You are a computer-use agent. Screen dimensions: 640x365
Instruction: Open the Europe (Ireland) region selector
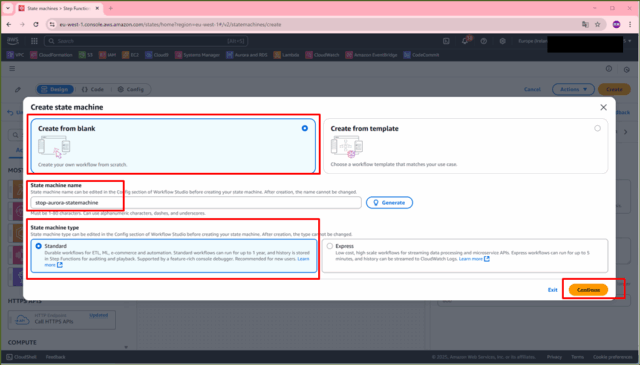[532, 41]
